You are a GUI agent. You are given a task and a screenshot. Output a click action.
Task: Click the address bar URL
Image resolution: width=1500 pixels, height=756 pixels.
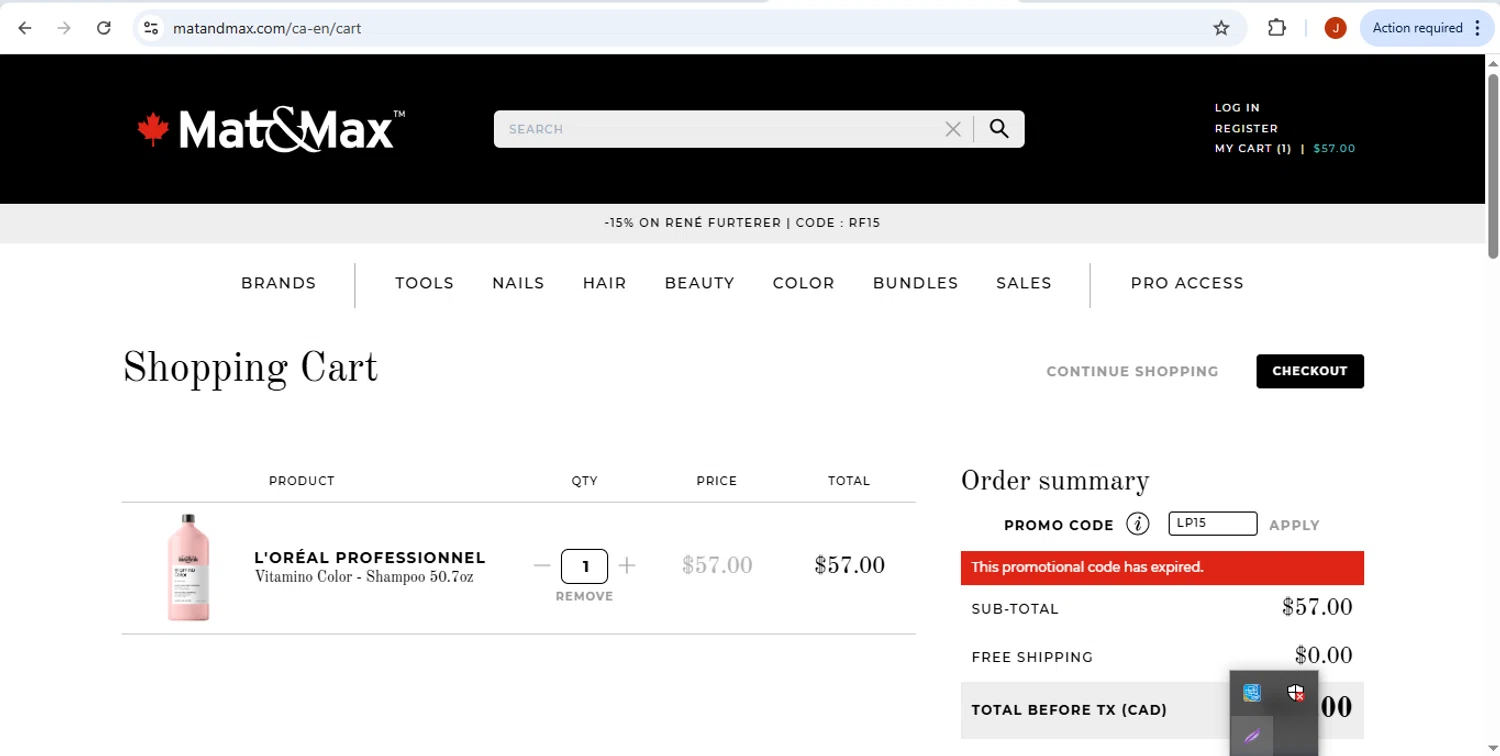pos(267,28)
